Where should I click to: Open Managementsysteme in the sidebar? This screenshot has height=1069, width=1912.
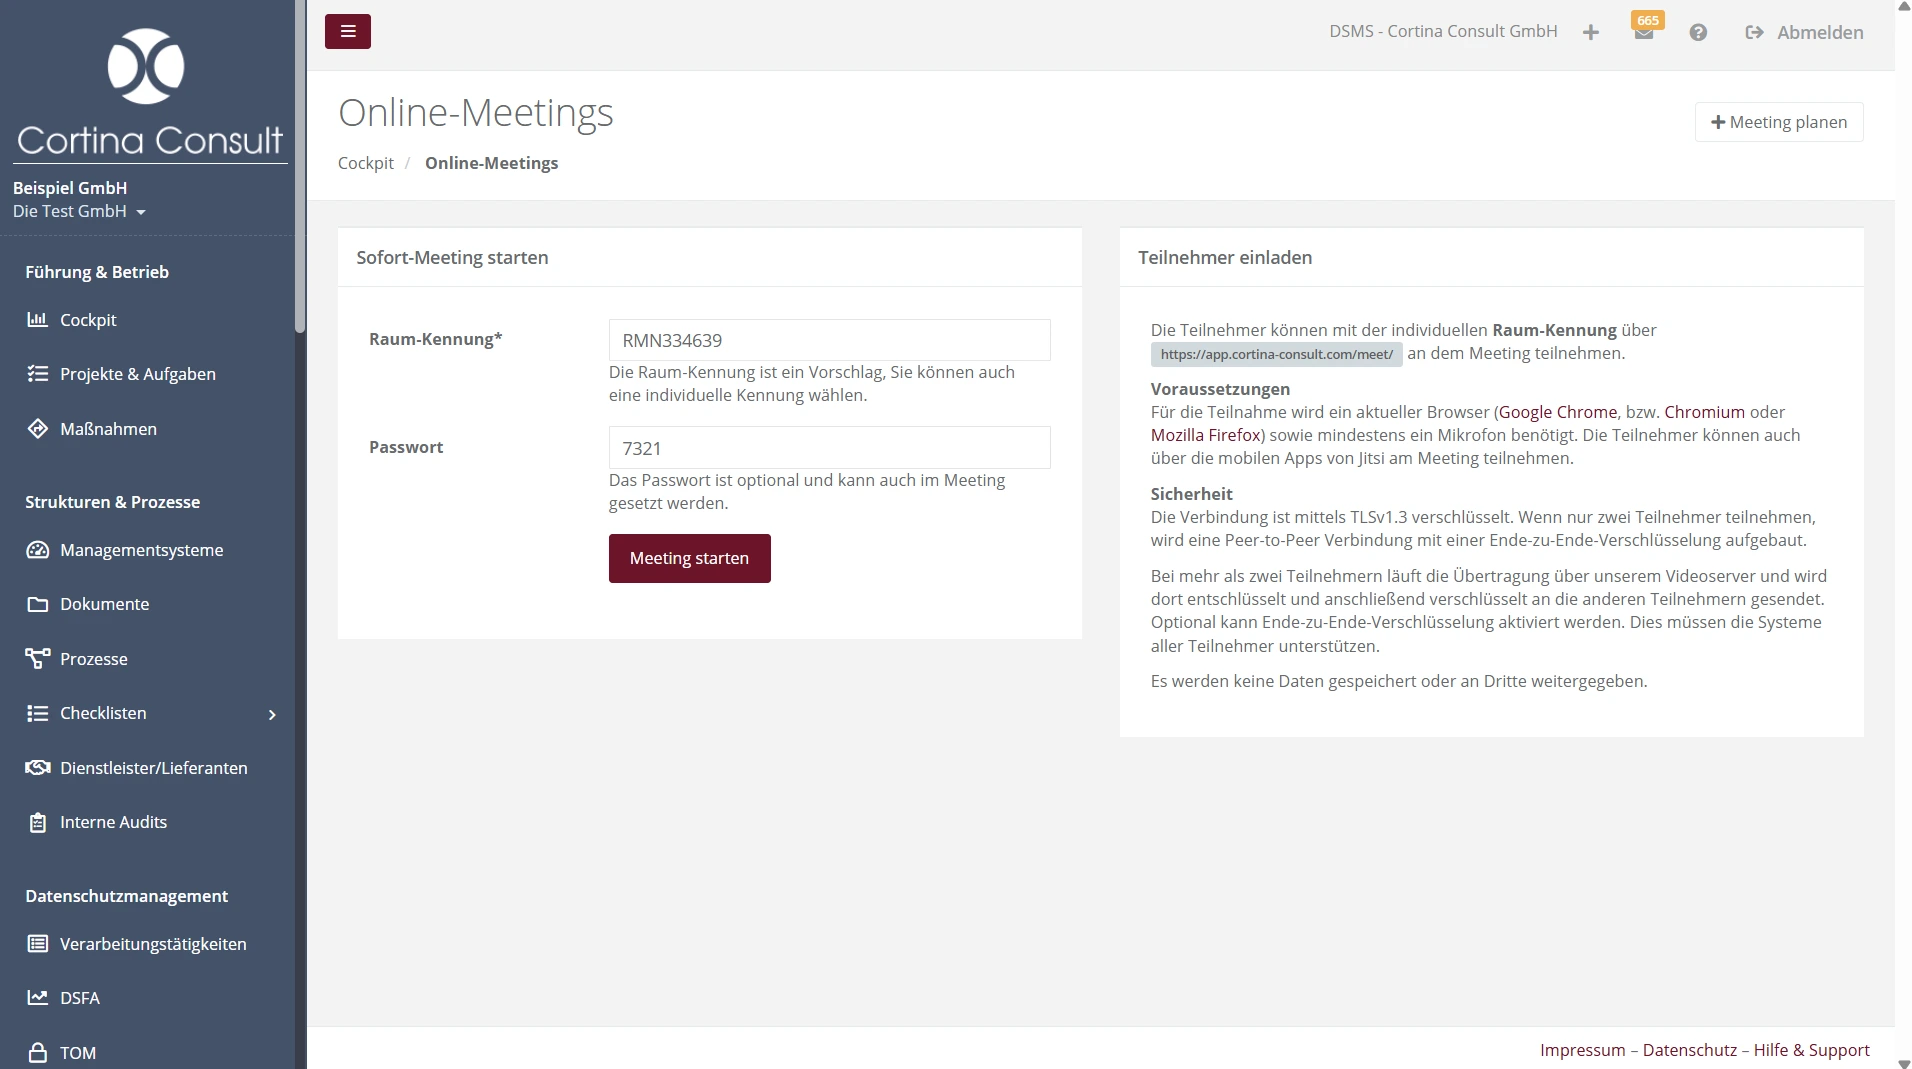141,550
